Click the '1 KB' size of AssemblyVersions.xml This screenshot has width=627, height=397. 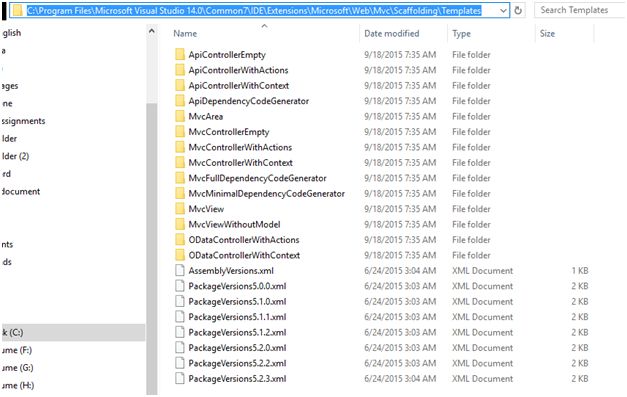pos(580,271)
